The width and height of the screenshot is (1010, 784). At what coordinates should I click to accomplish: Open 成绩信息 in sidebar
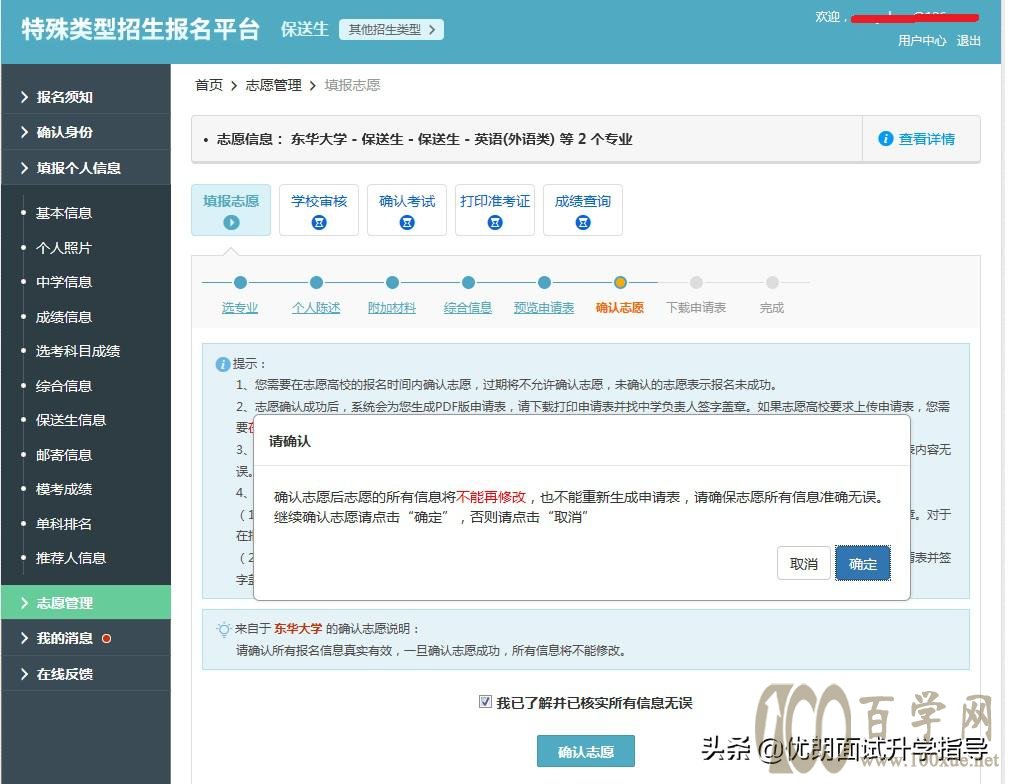point(64,316)
